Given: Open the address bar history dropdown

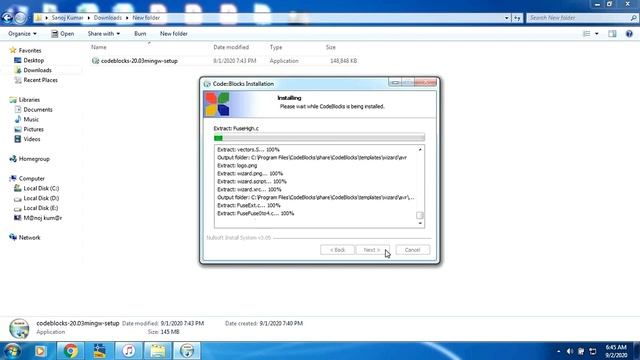Looking at the screenshot, I should click(507, 18).
